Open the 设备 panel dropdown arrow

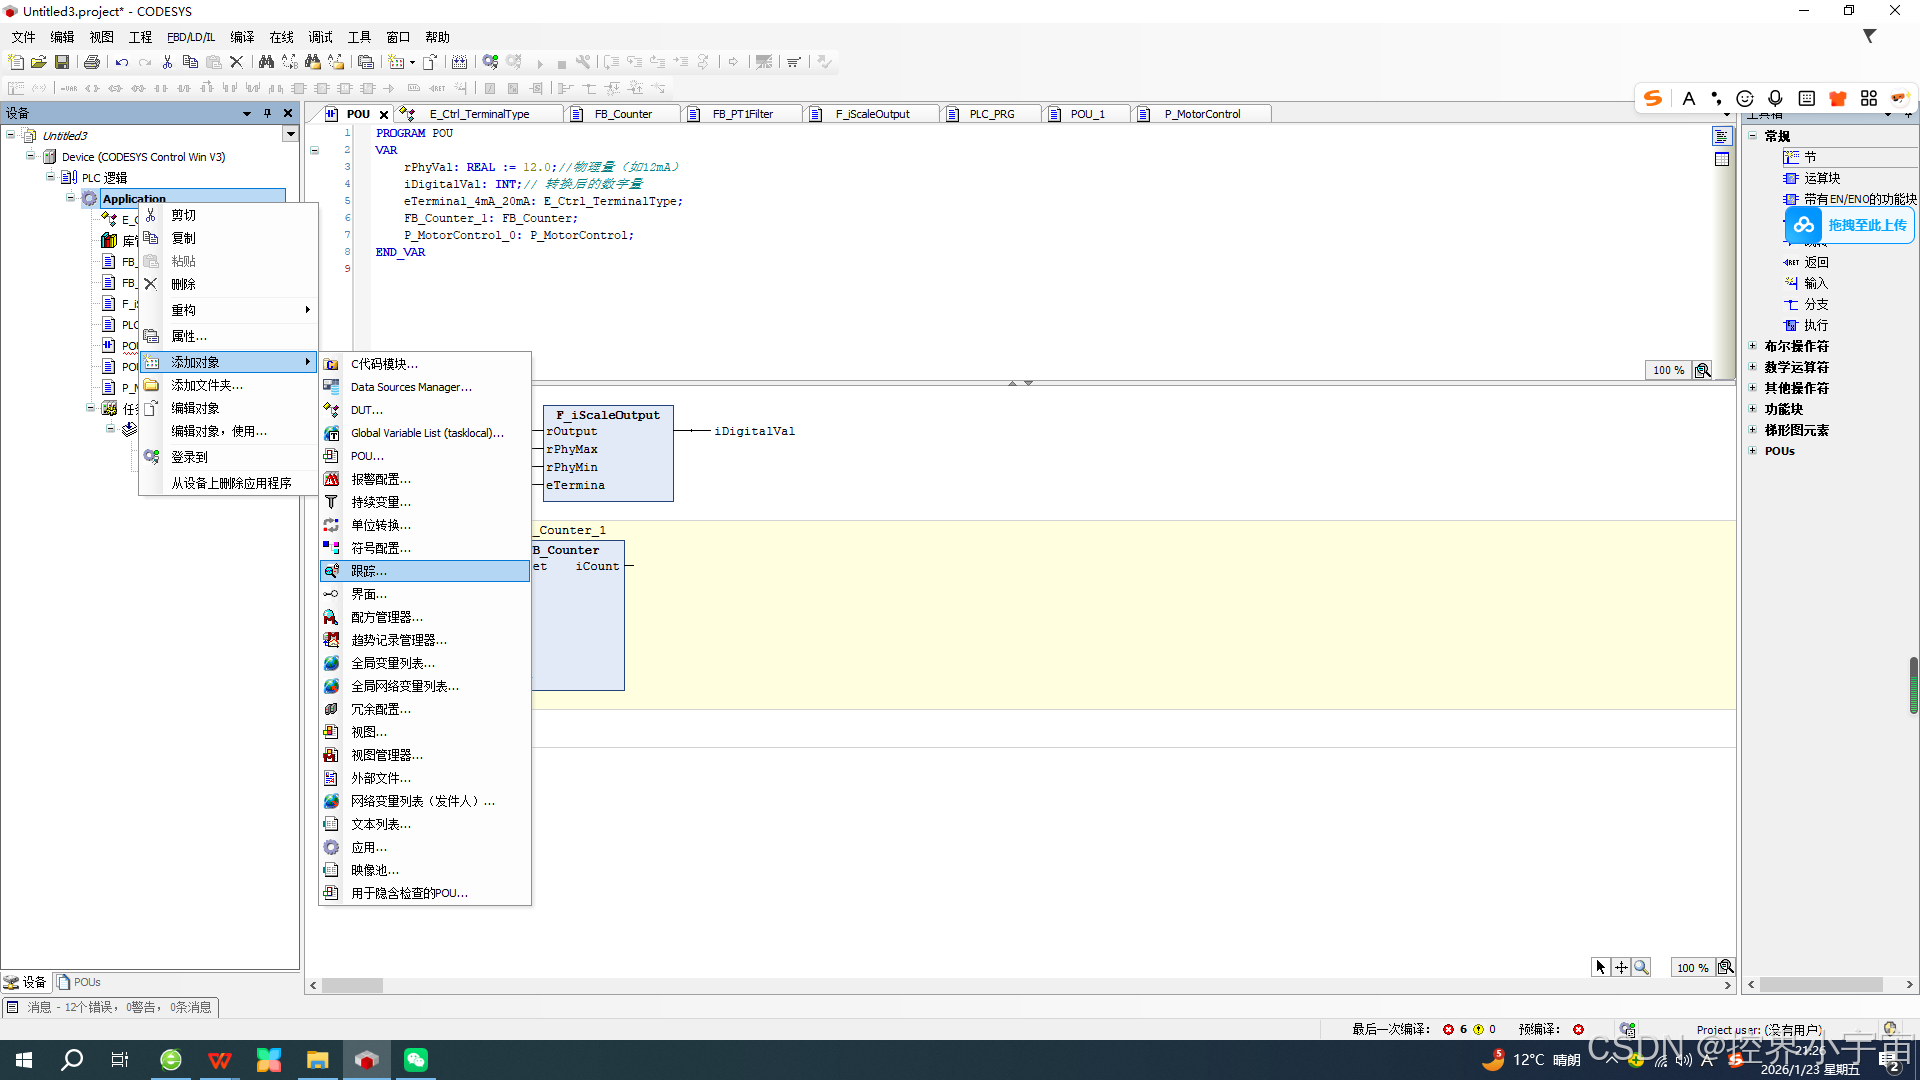pos(246,113)
